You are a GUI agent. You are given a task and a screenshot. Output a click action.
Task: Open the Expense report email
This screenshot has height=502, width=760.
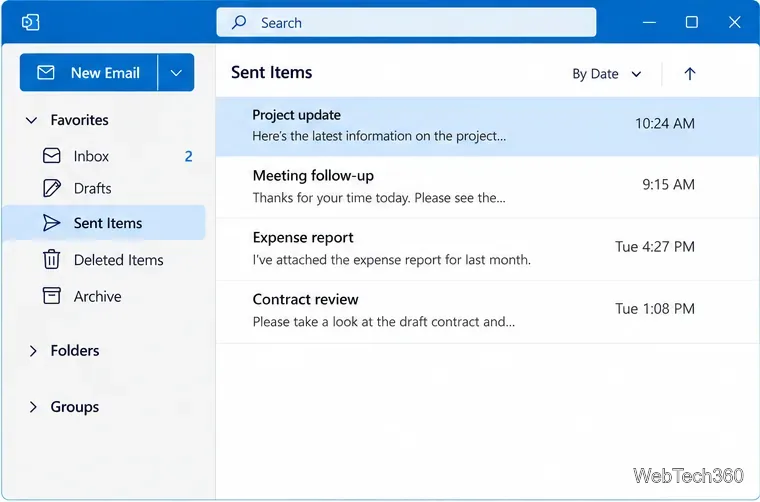488,249
